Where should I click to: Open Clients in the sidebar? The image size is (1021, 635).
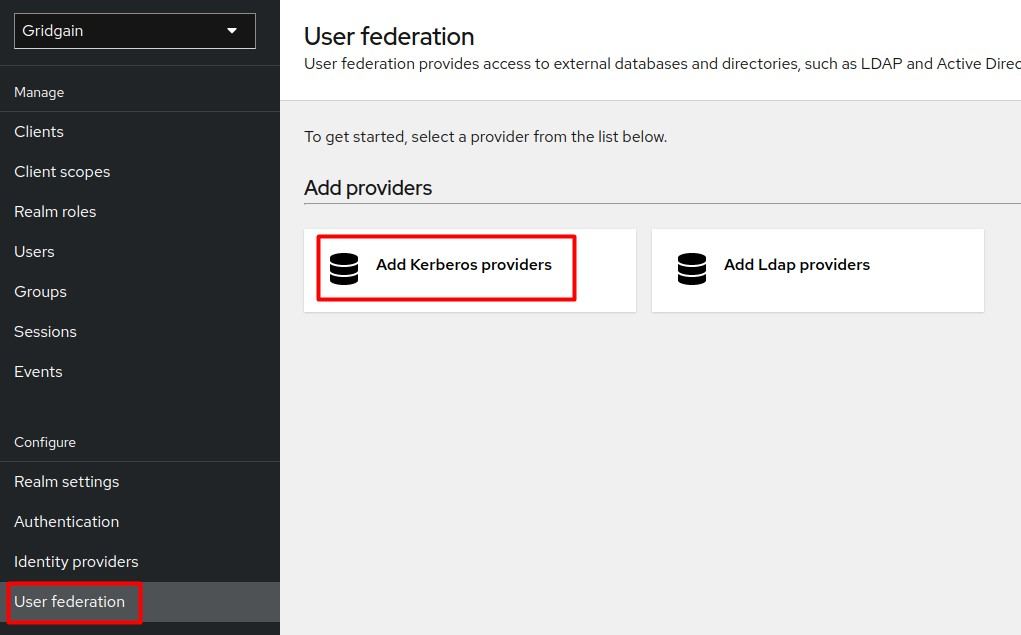(140, 132)
